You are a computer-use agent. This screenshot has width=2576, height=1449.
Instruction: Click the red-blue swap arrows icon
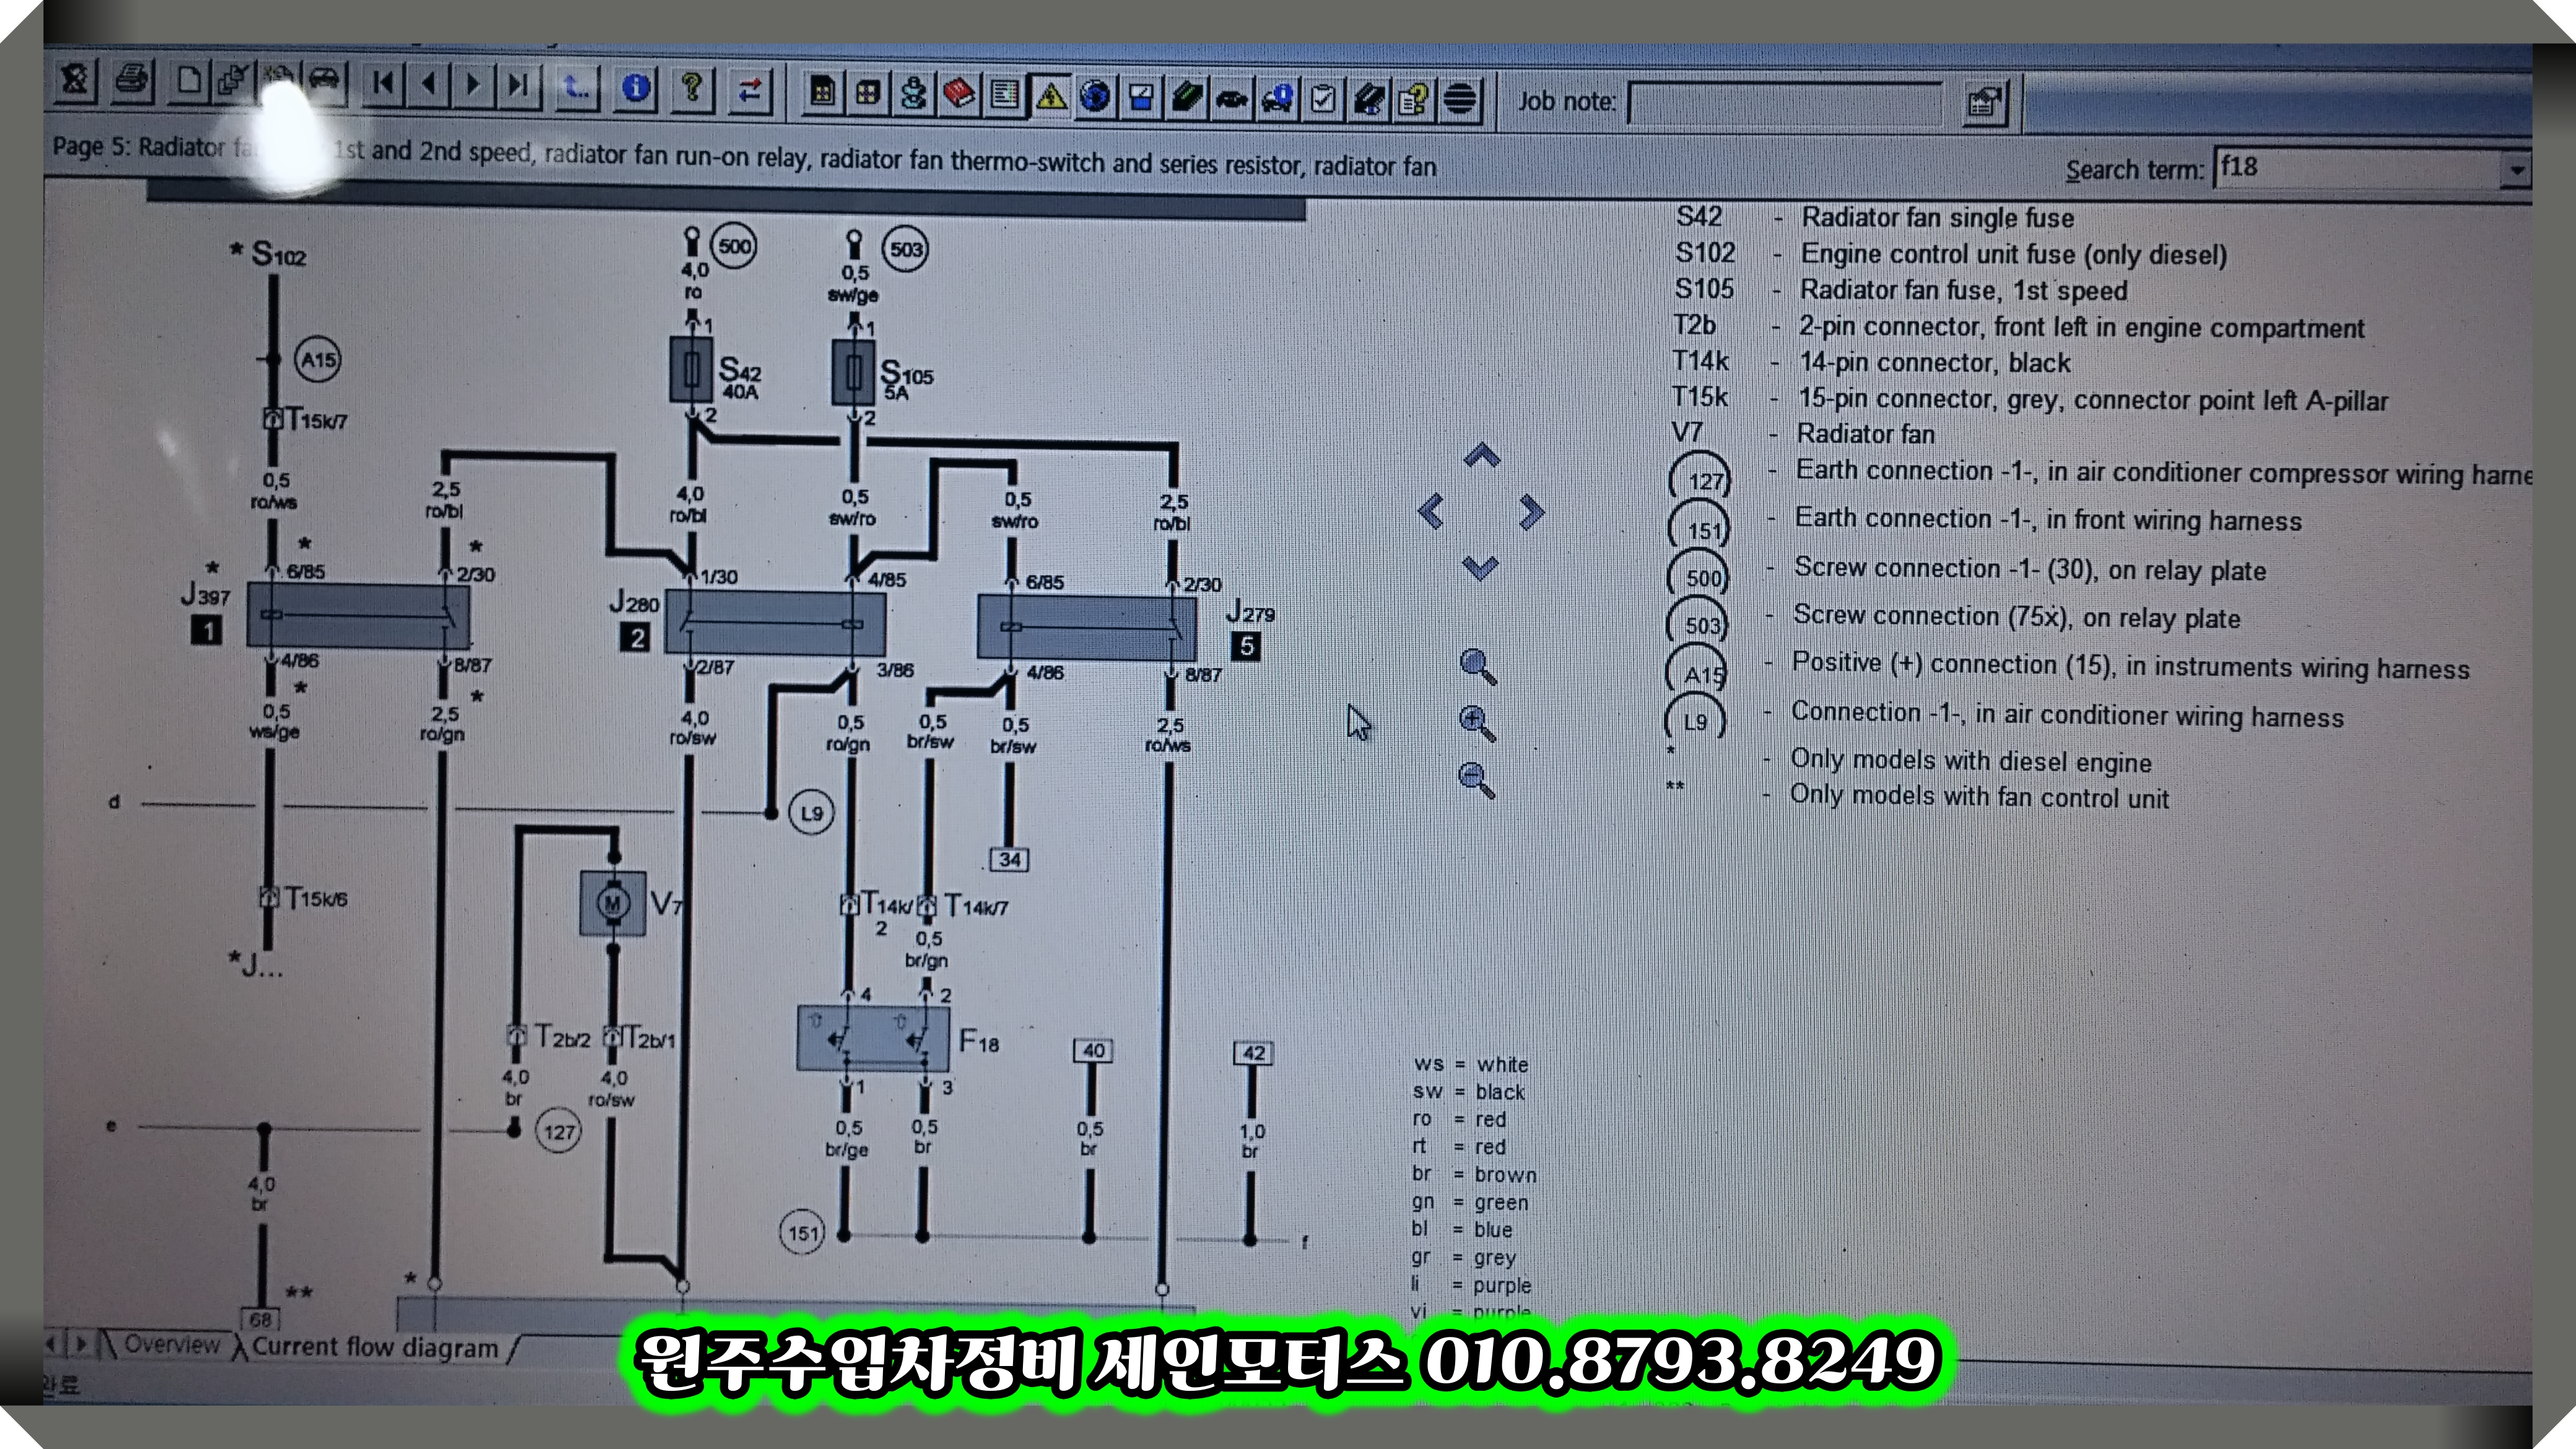749,91
